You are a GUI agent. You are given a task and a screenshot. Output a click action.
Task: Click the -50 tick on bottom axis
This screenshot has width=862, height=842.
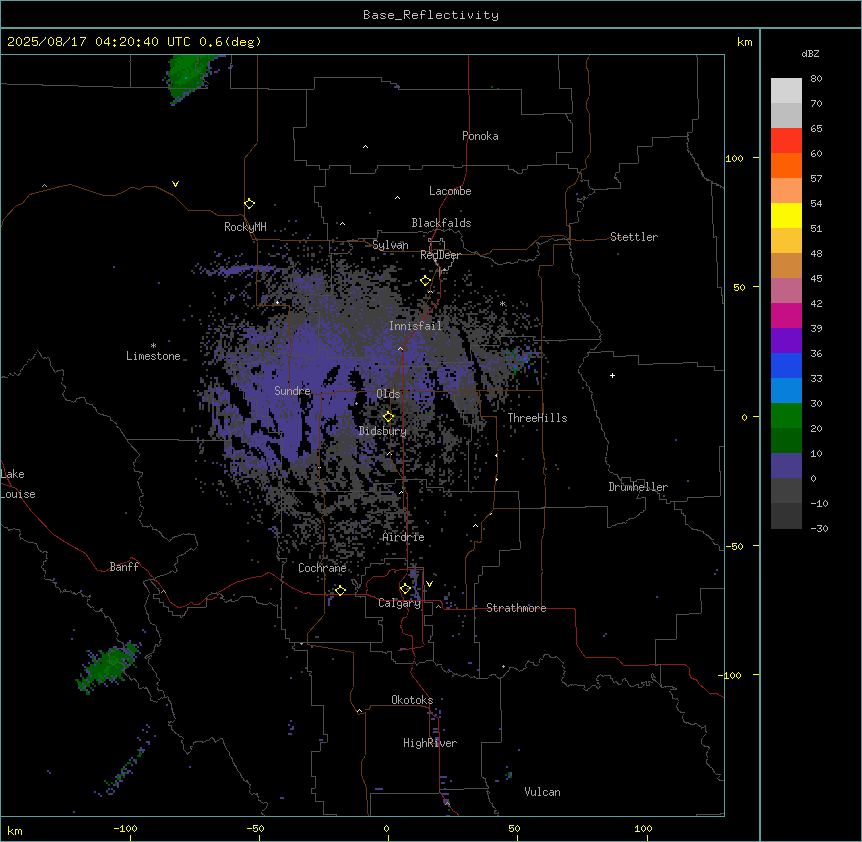(x=255, y=828)
